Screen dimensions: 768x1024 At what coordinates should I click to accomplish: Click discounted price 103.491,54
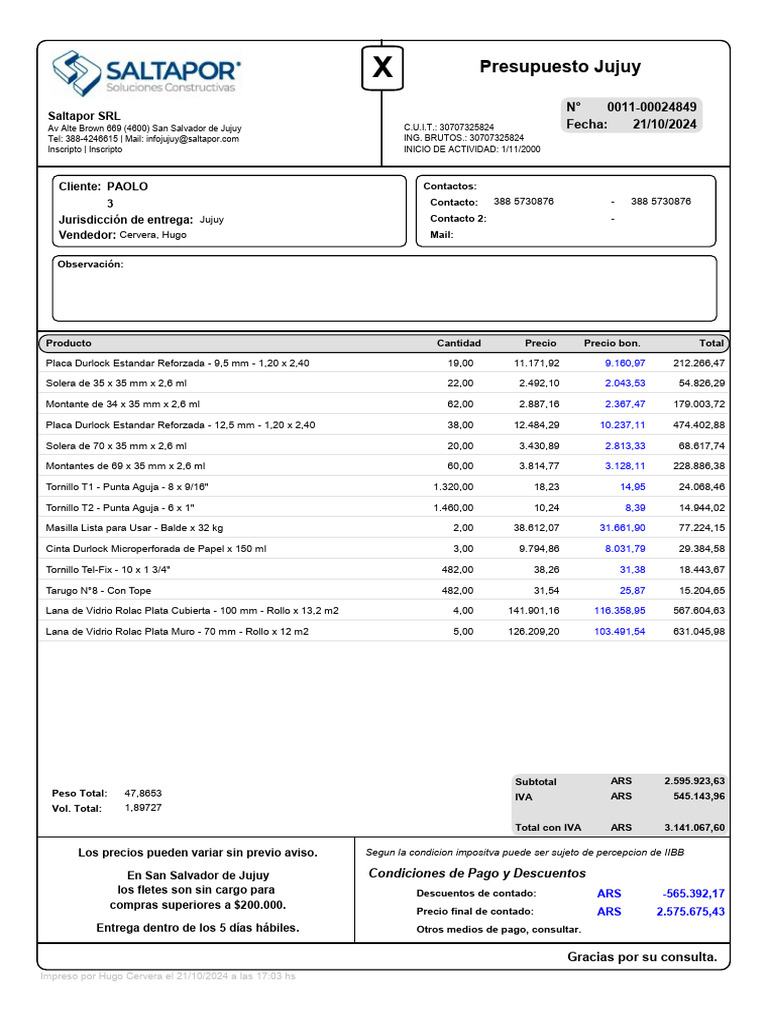pyautogui.click(x=620, y=632)
